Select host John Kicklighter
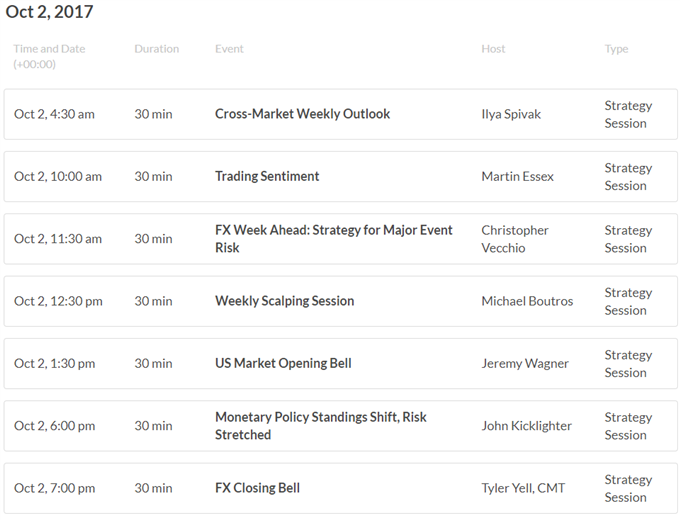The width and height of the screenshot is (680, 520). tap(526, 426)
